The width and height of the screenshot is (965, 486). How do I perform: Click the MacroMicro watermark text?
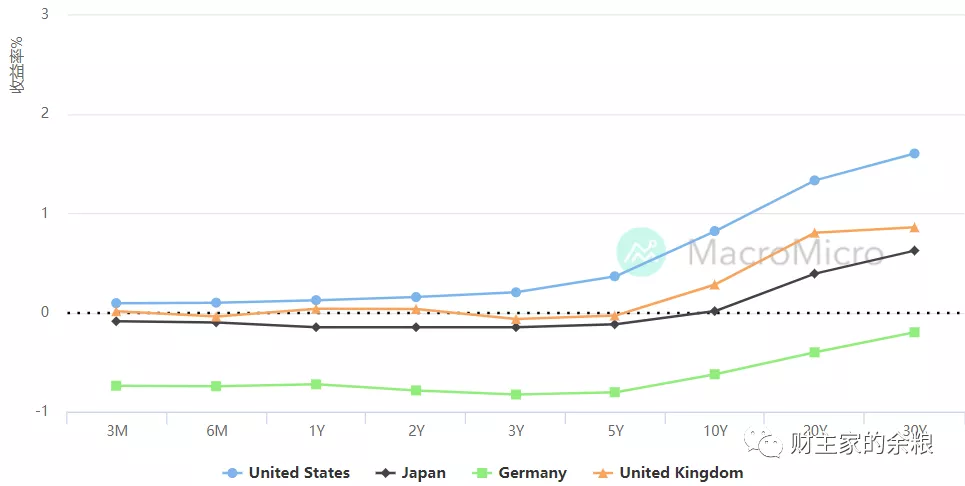(785, 251)
